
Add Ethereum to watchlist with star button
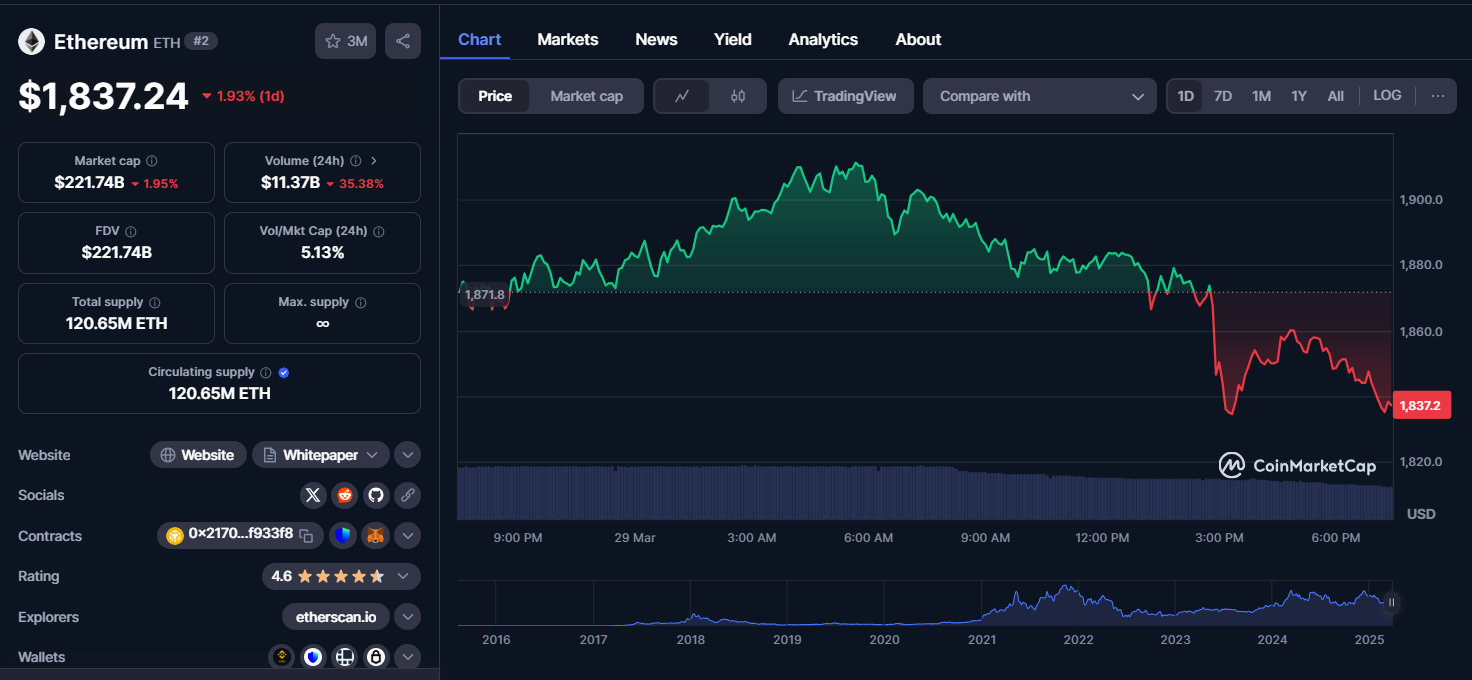pyautogui.click(x=345, y=41)
